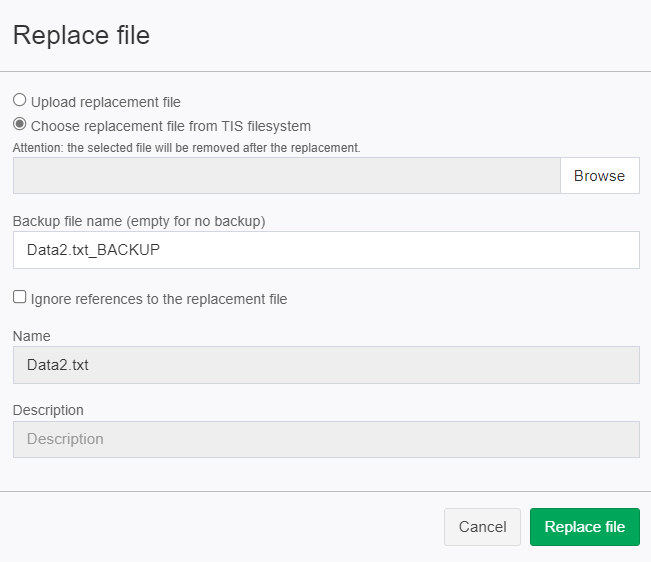
Task: Click into the Description text field
Action: point(326,440)
